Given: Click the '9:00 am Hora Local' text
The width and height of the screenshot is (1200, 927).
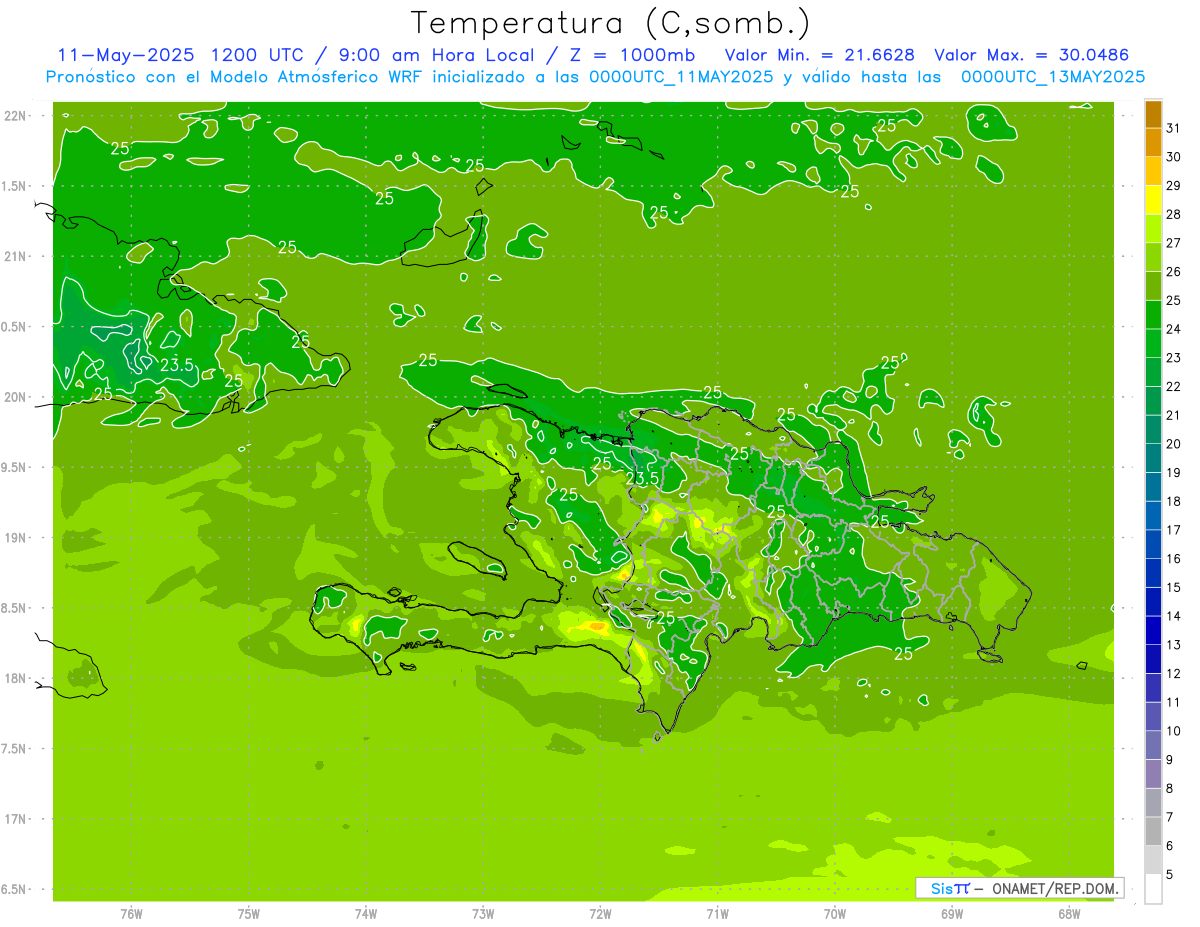Looking at the screenshot, I should pyautogui.click(x=433, y=55).
